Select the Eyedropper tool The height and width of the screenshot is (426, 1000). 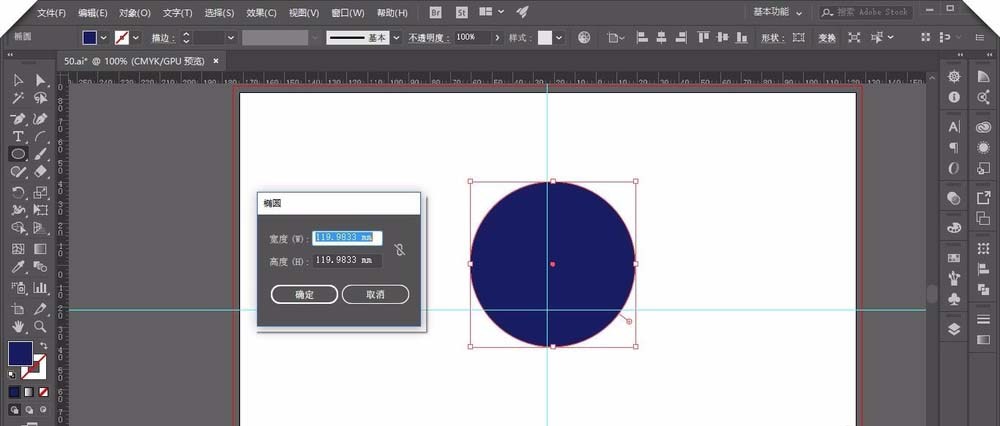[x=18, y=267]
